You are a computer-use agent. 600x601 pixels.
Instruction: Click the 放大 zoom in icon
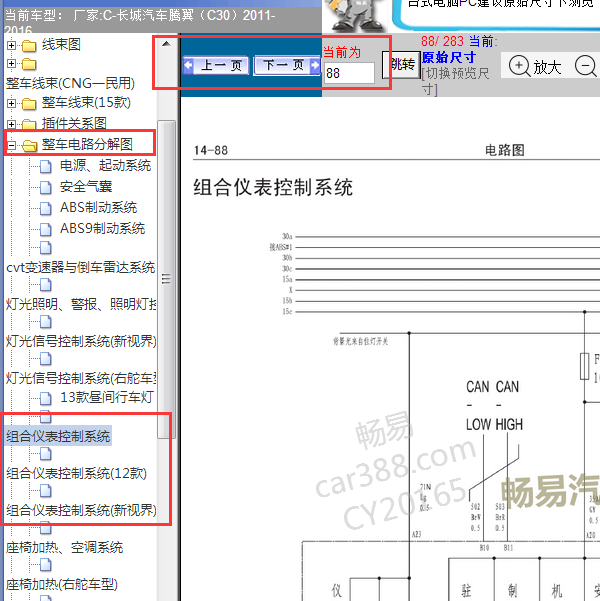(x=519, y=66)
